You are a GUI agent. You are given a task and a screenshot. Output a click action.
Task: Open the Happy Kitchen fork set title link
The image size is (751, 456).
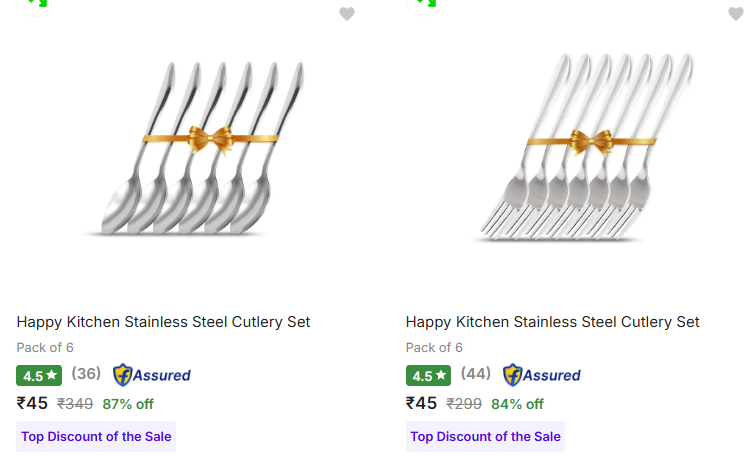(552, 322)
